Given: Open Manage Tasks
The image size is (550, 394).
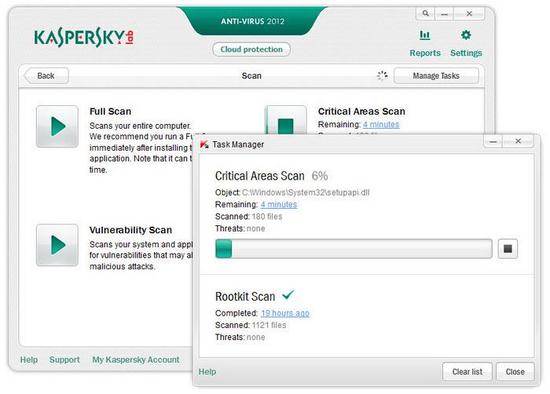Looking at the screenshot, I should pyautogui.click(x=436, y=76).
